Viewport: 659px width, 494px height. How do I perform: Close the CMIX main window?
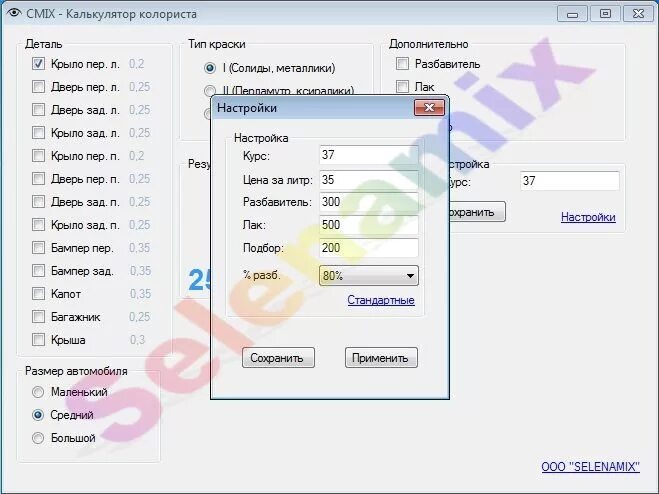638,14
